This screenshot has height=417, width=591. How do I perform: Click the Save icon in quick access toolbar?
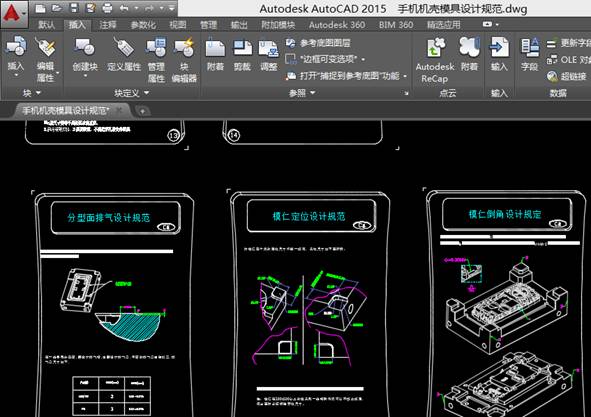[x=74, y=8]
